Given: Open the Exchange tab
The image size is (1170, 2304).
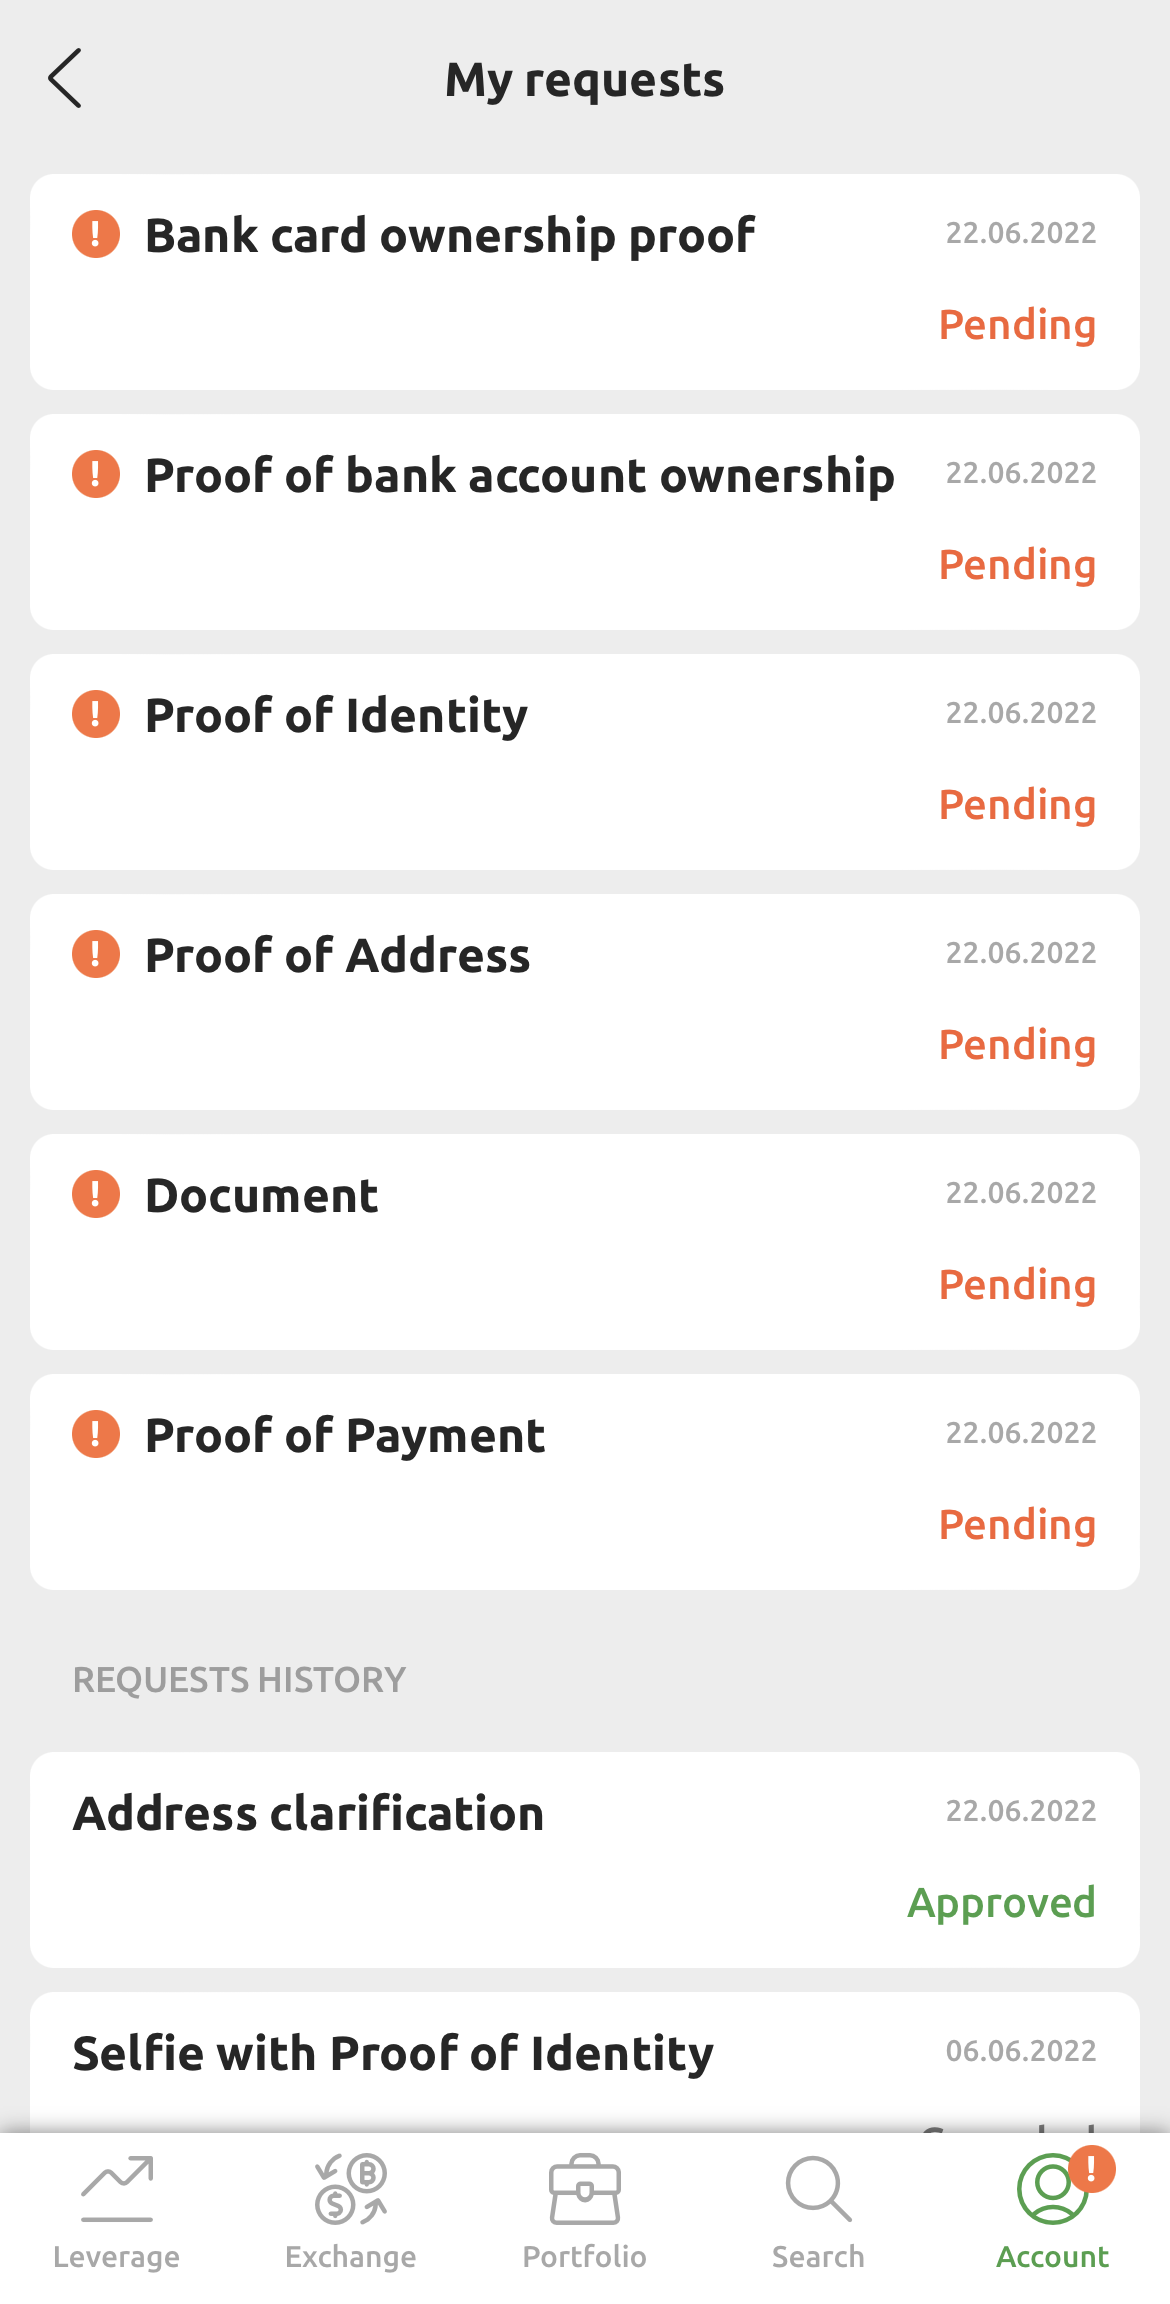Looking at the screenshot, I should (350, 2212).
